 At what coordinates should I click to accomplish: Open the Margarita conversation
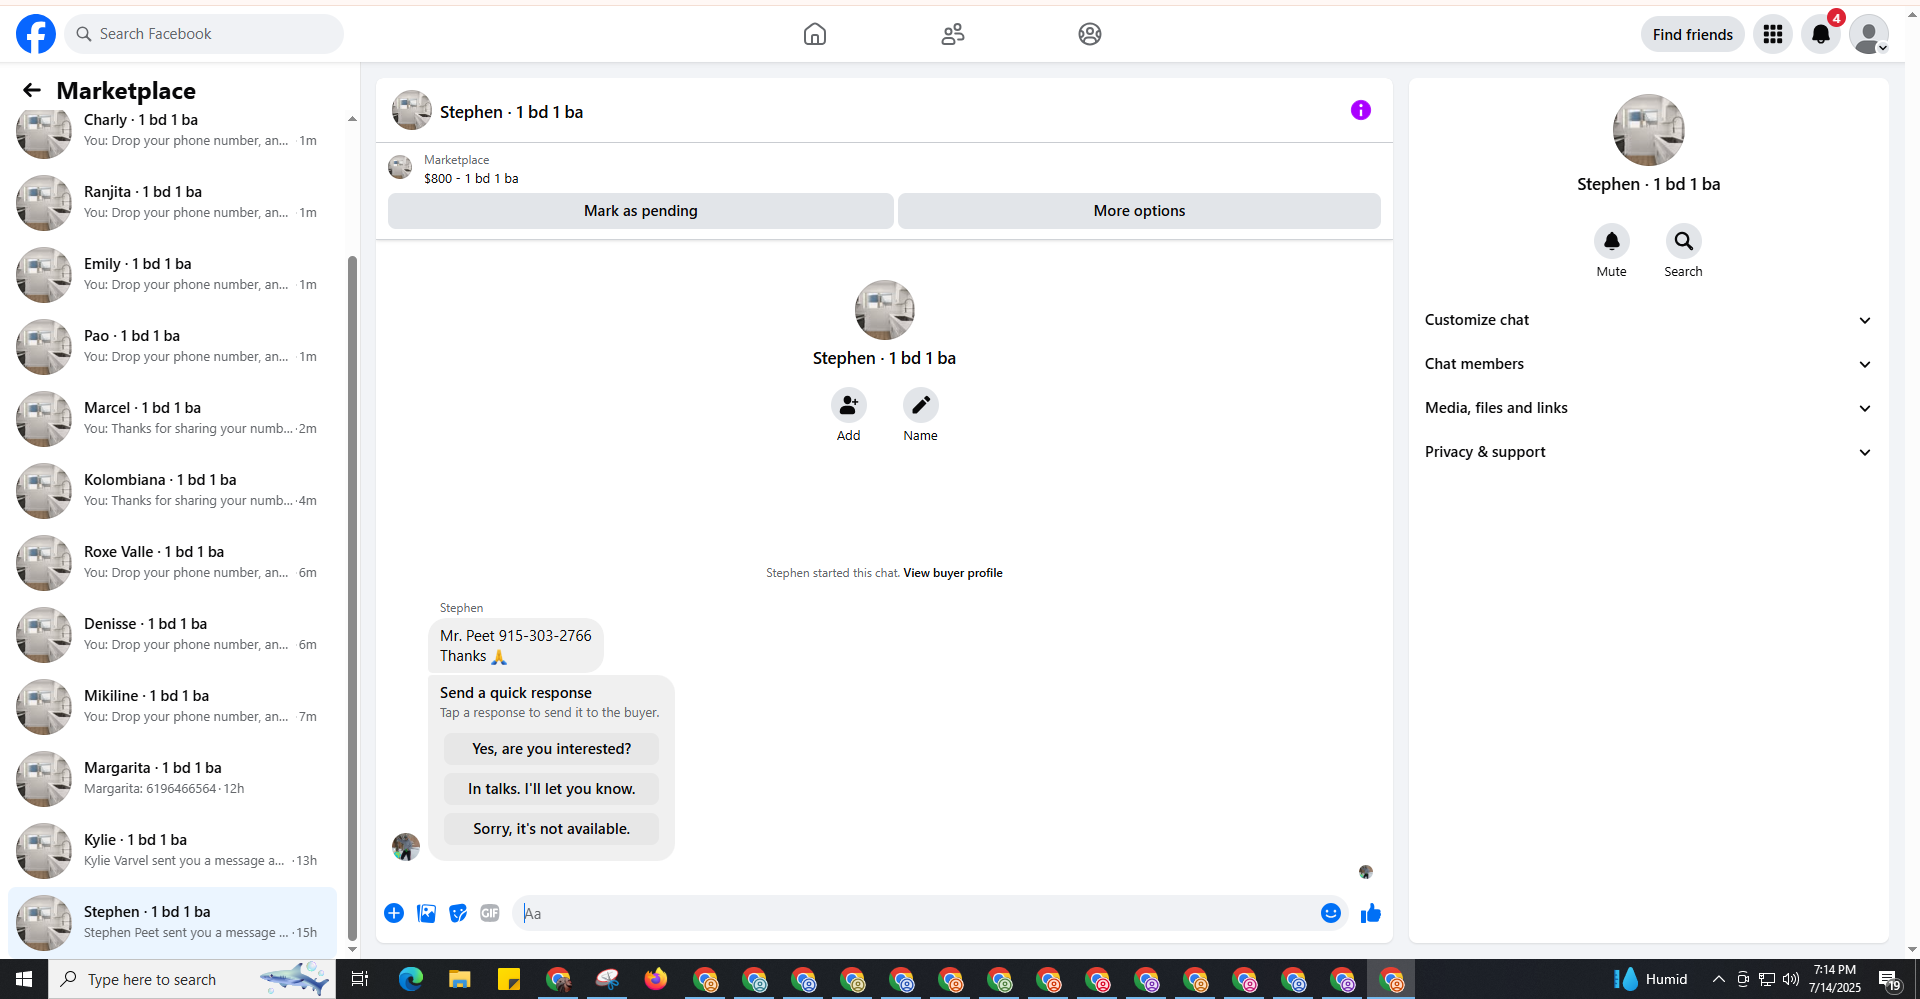tap(172, 779)
